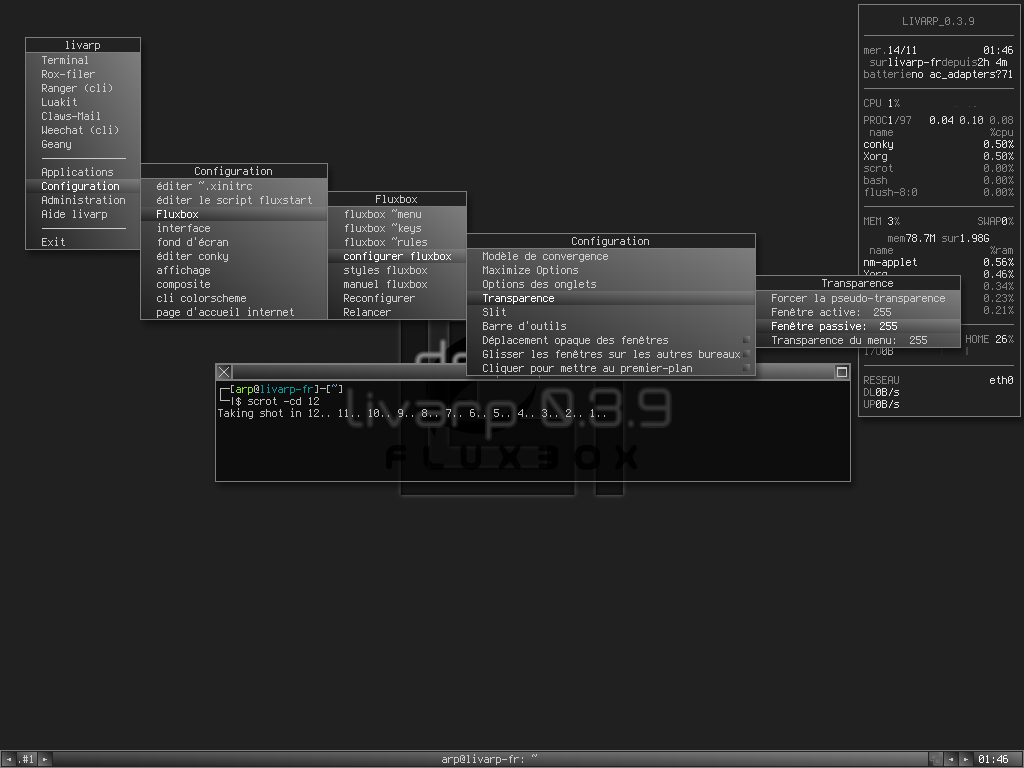1024x768 pixels.
Task: Expand the Fluxbox entry under Configuration
Action: 234,214
